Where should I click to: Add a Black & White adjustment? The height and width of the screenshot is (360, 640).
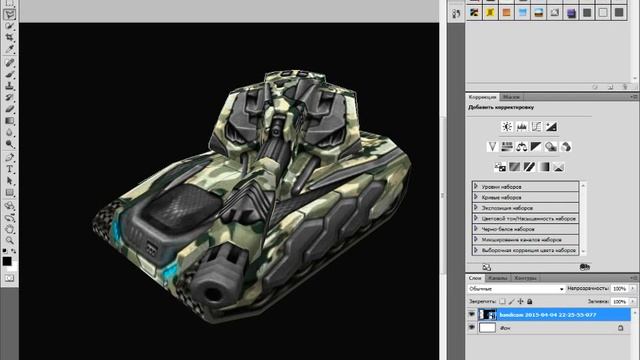click(x=536, y=147)
